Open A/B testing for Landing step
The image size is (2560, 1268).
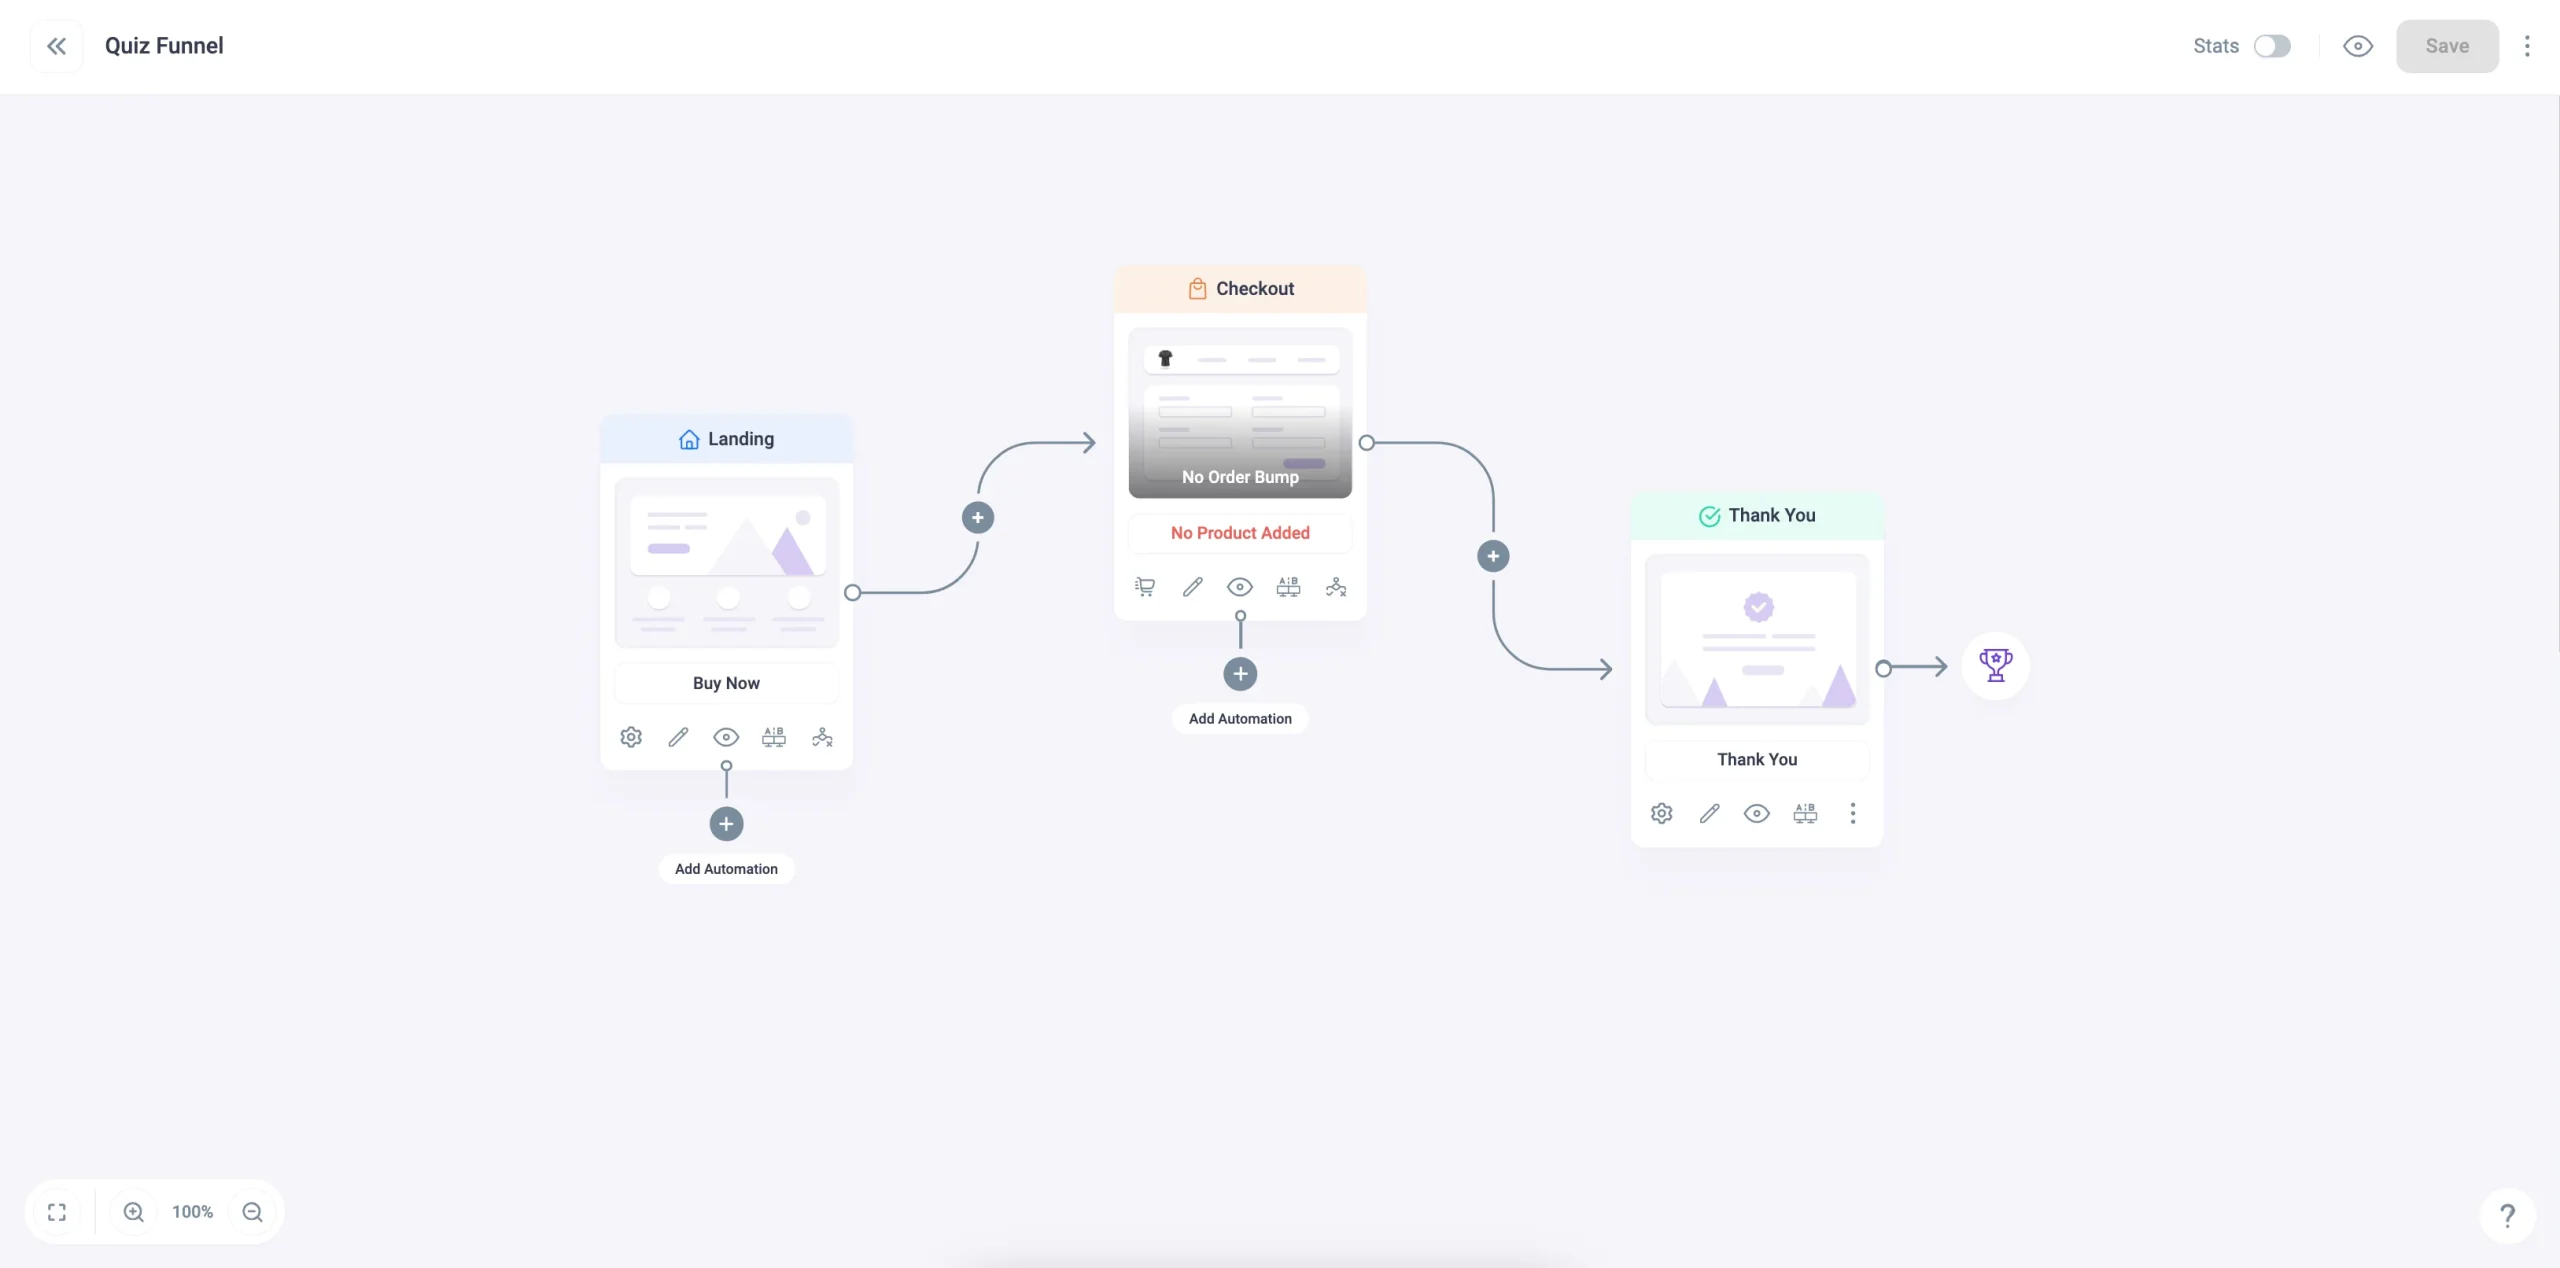[x=774, y=737]
